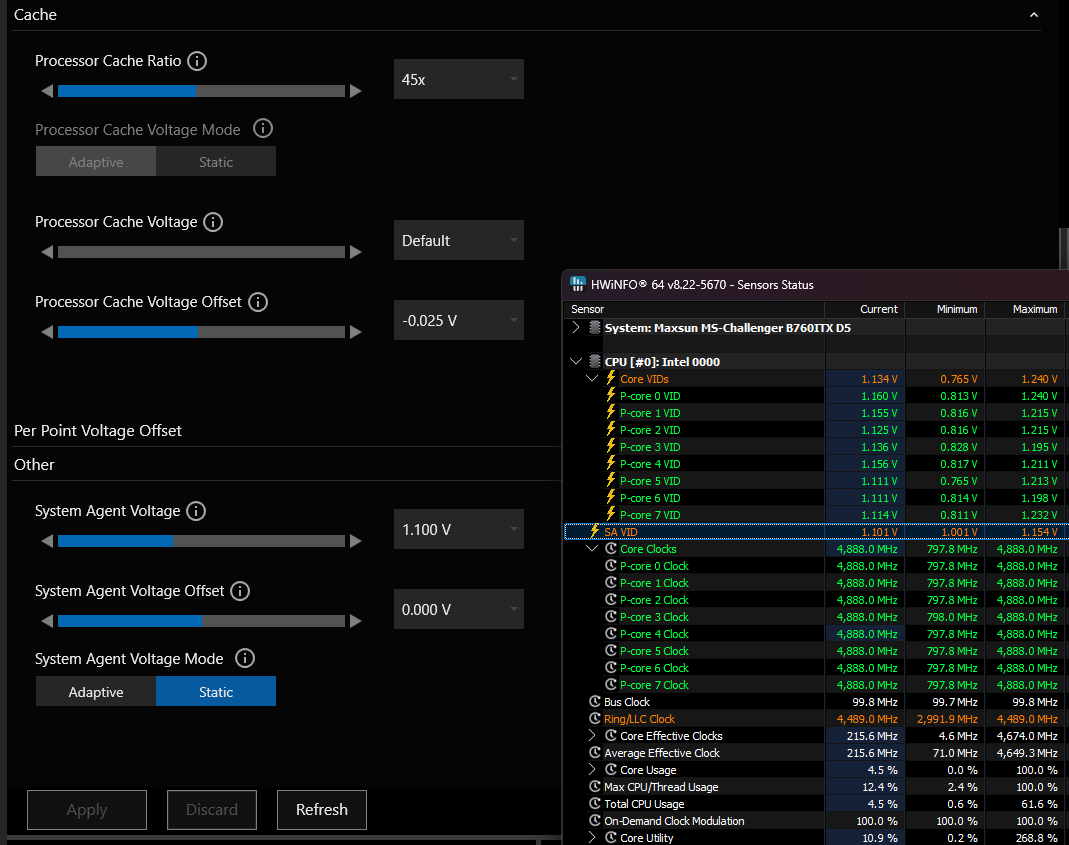Select the Max CPU/Thread Usage row
Image resolution: width=1069 pixels, height=845 pixels.
[x=816, y=787]
